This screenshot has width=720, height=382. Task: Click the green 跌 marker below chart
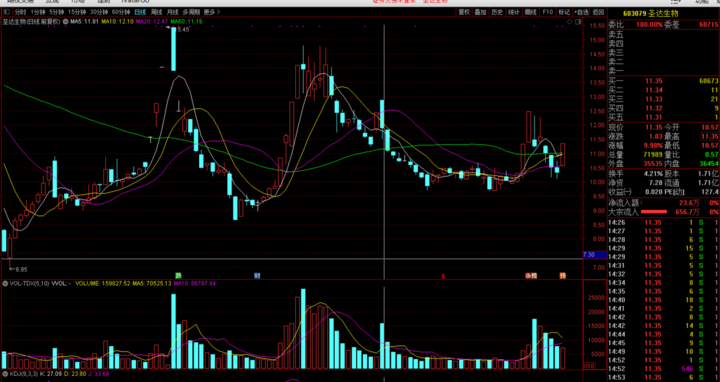point(178,275)
